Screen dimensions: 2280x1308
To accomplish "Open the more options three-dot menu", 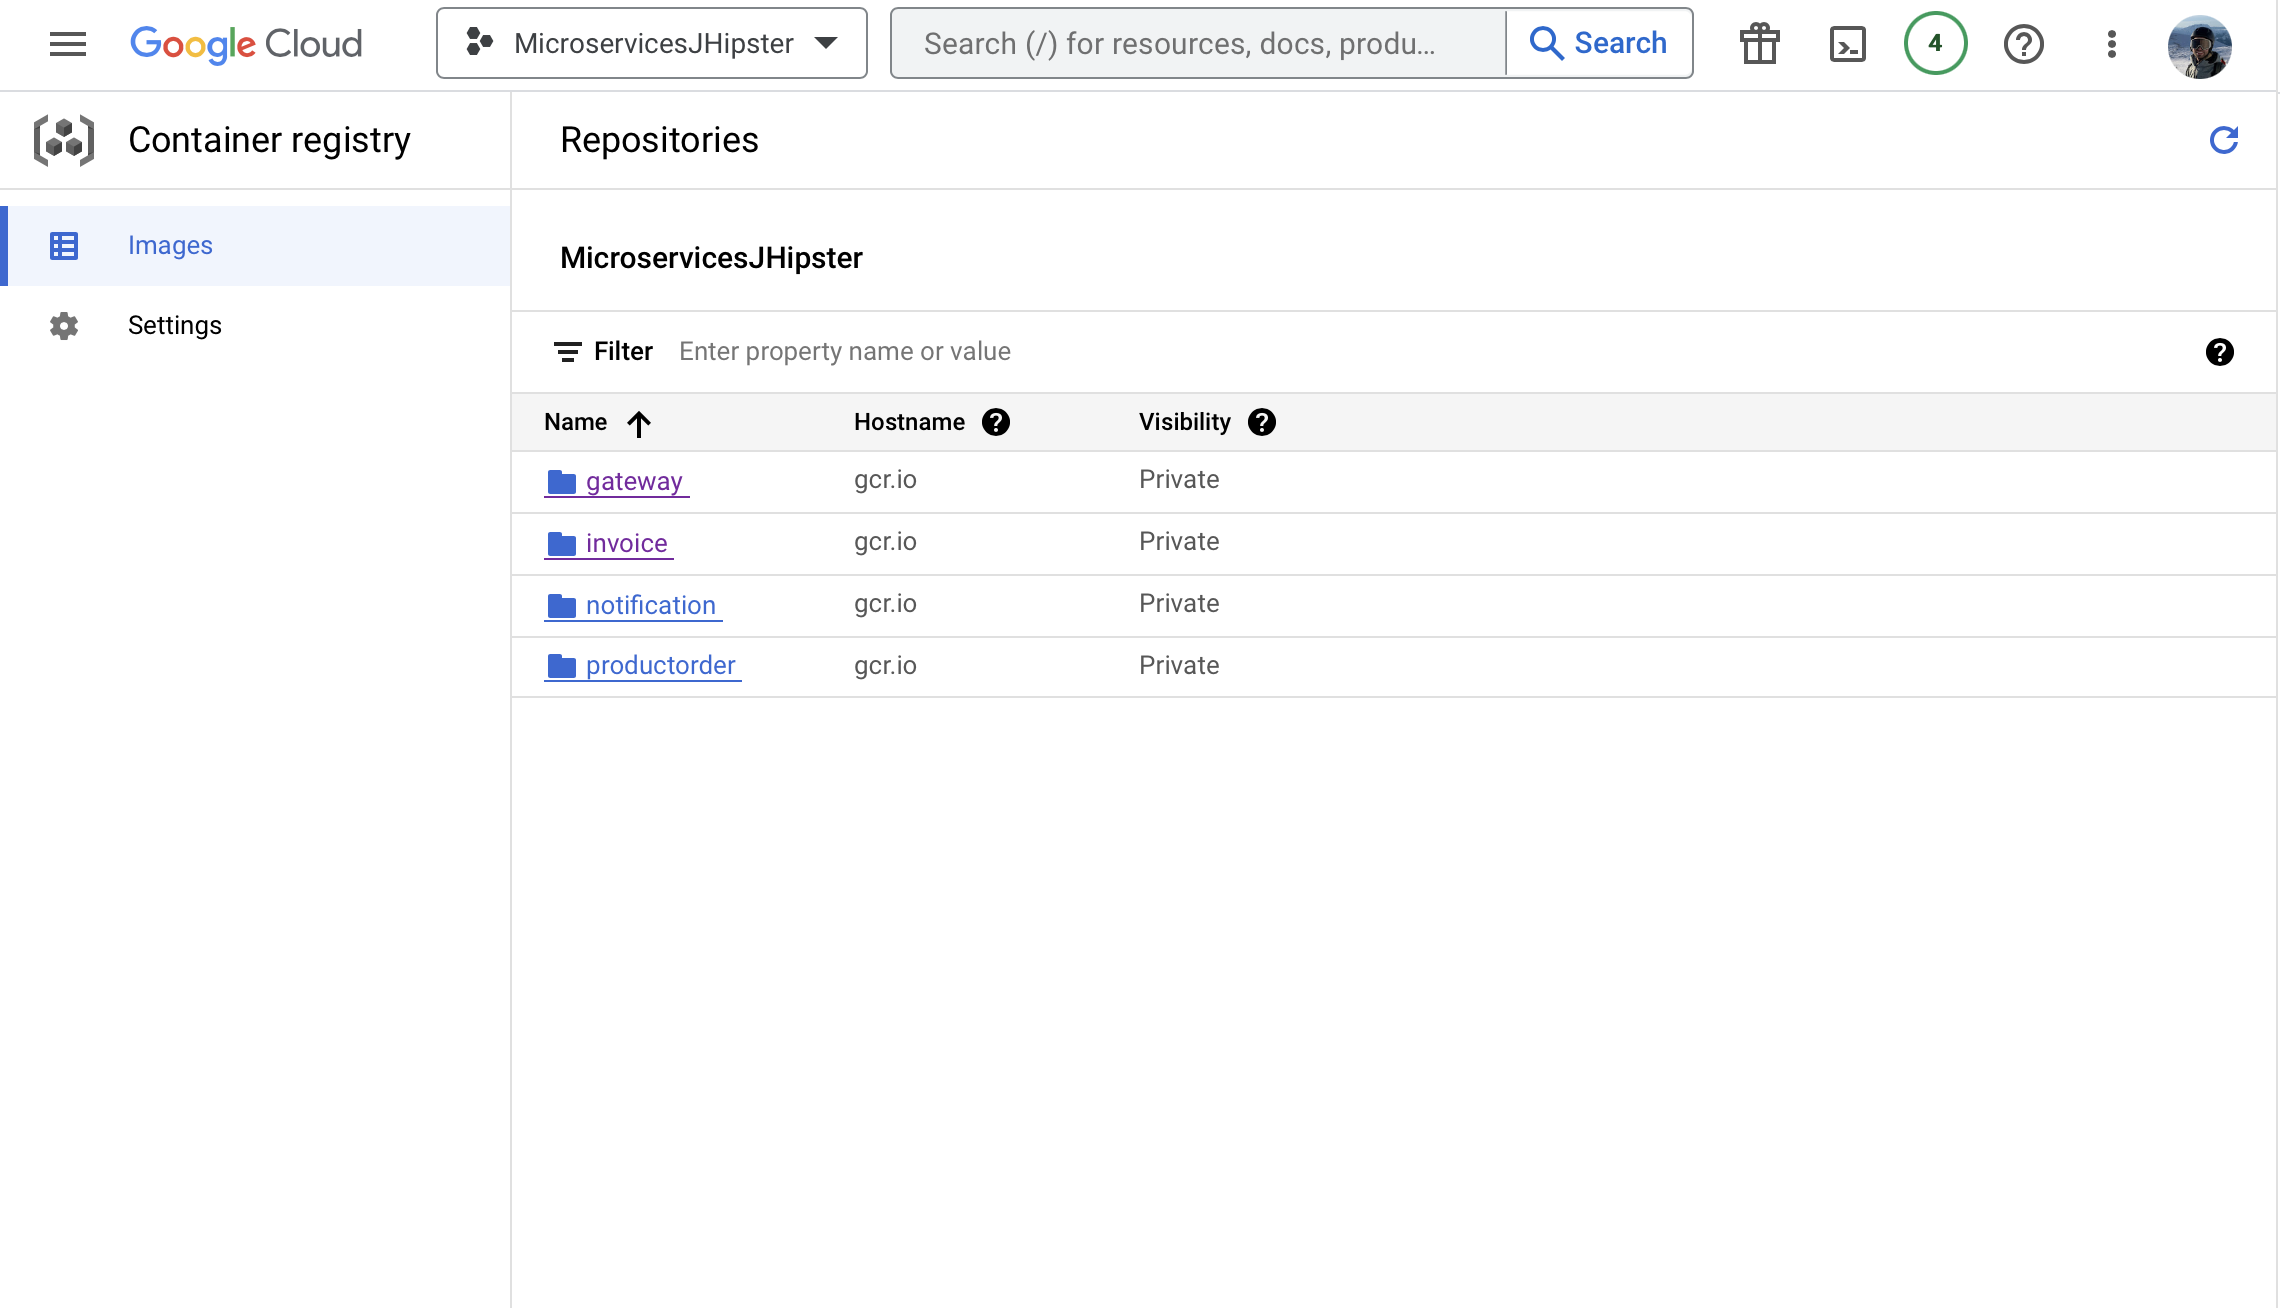I will click(x=2111, y=44).
